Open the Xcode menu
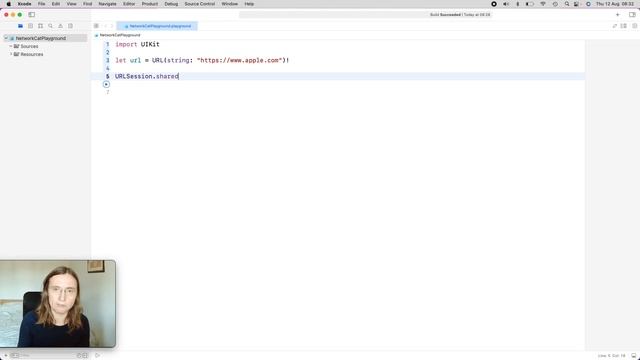The width and height of the screenshot is (640, 360). 24,4
